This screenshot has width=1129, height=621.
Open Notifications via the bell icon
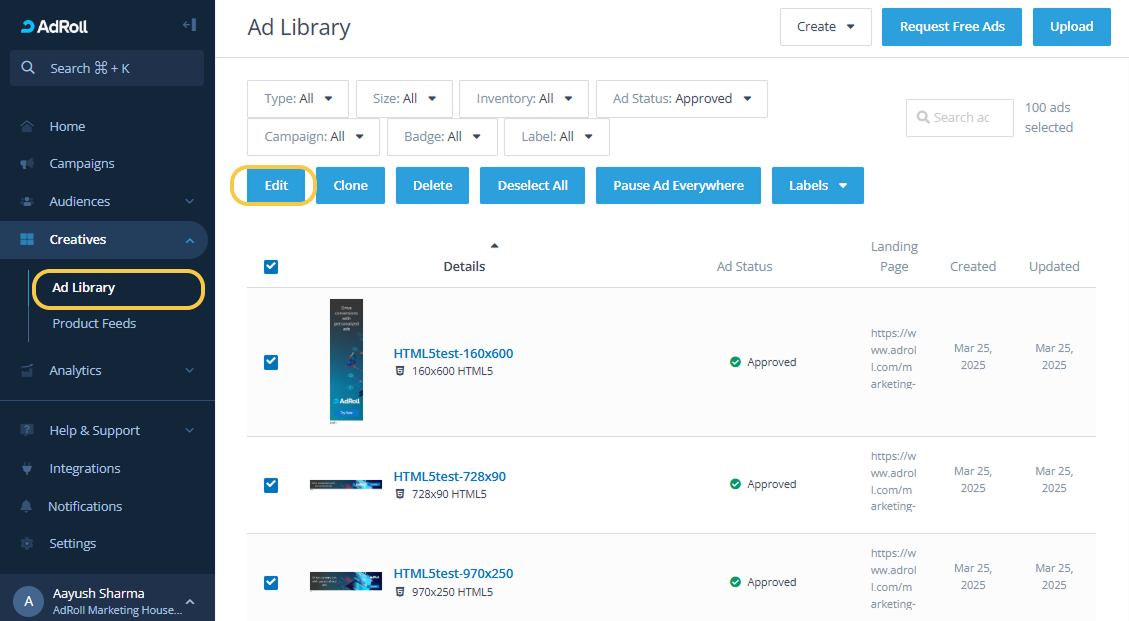28,507
